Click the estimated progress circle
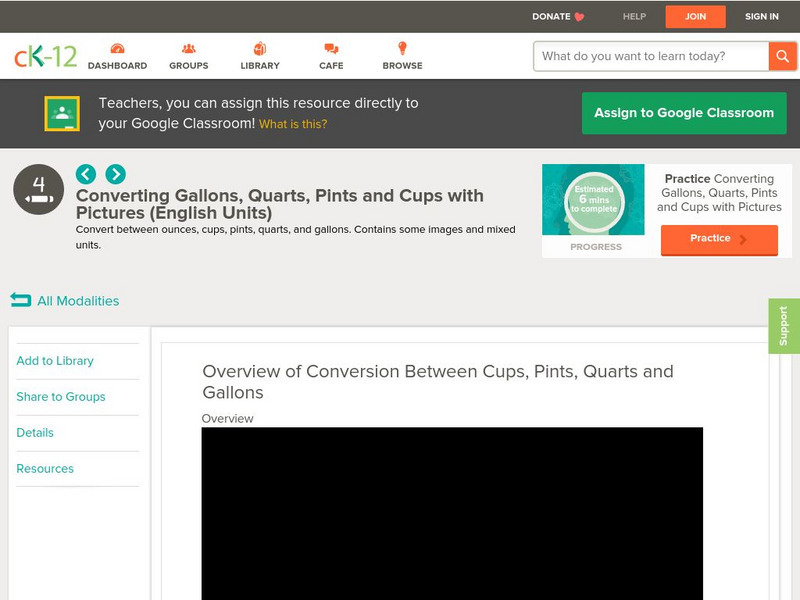The width and height of the screenshot is (800, 600). click(595, 201)
